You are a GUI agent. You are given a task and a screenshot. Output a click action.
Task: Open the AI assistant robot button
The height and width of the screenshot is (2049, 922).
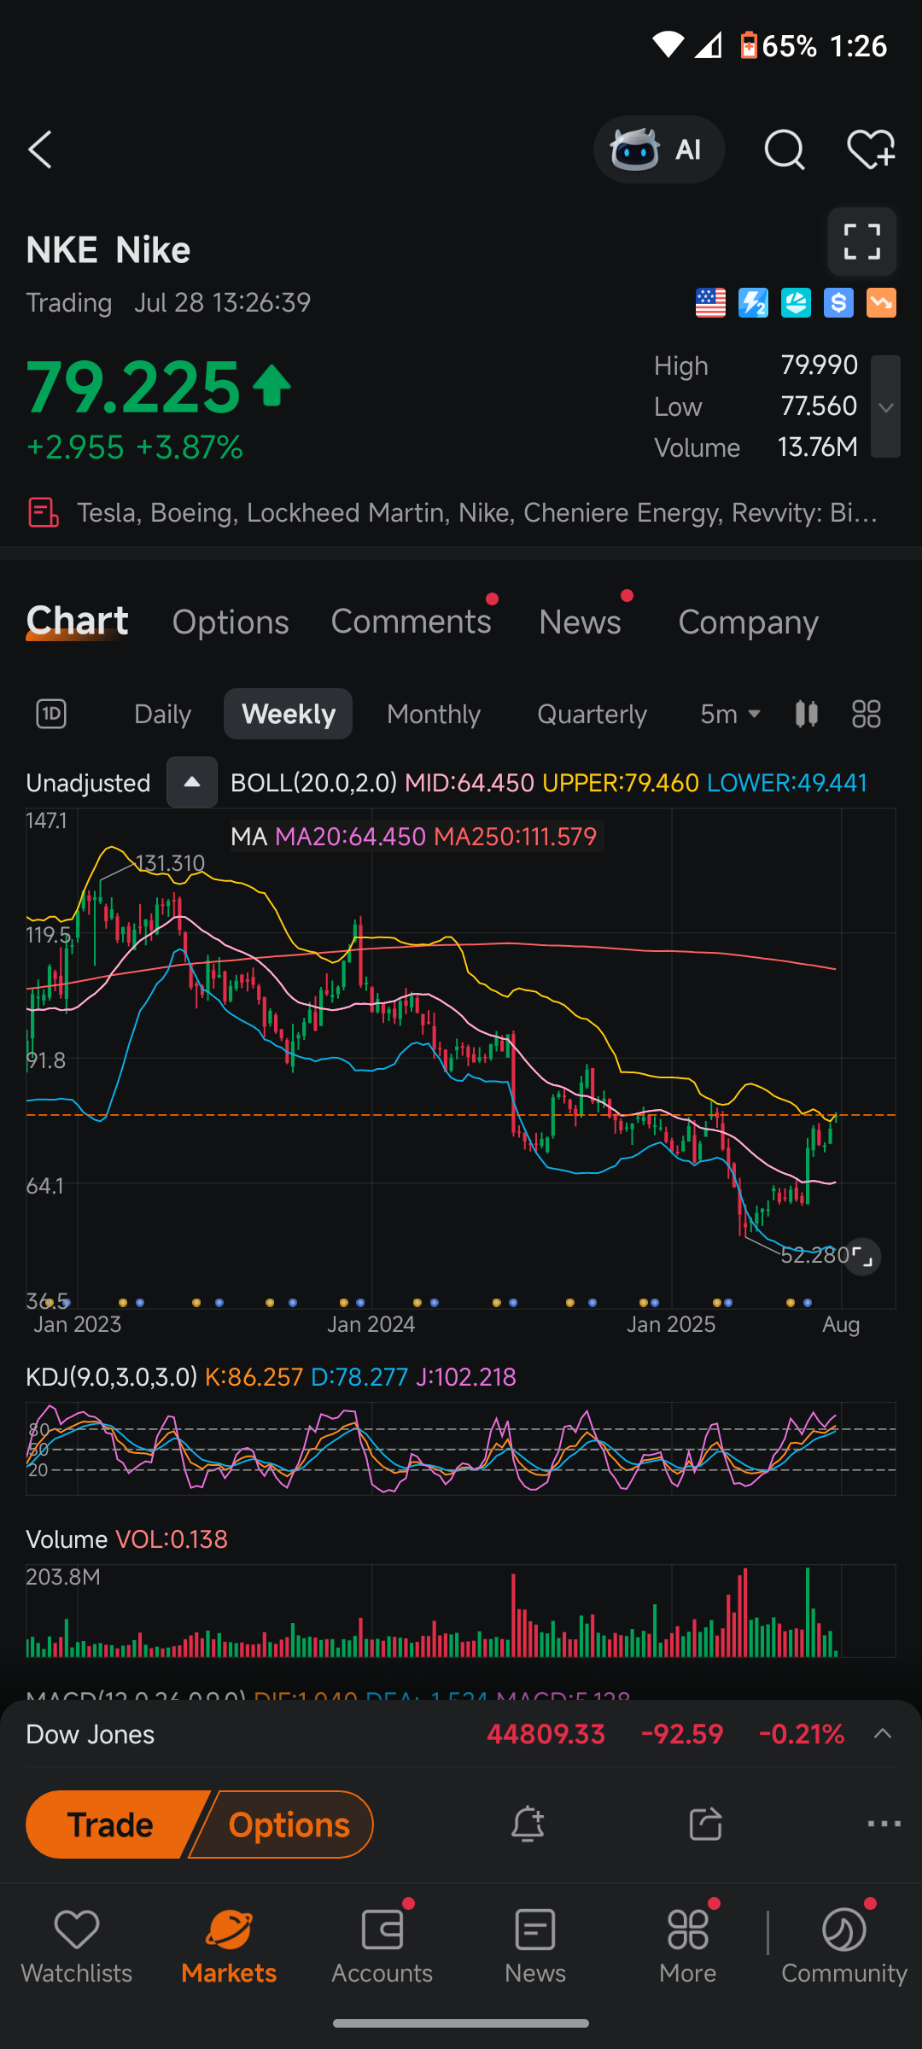pyautogui.click(x=659, y=150)
